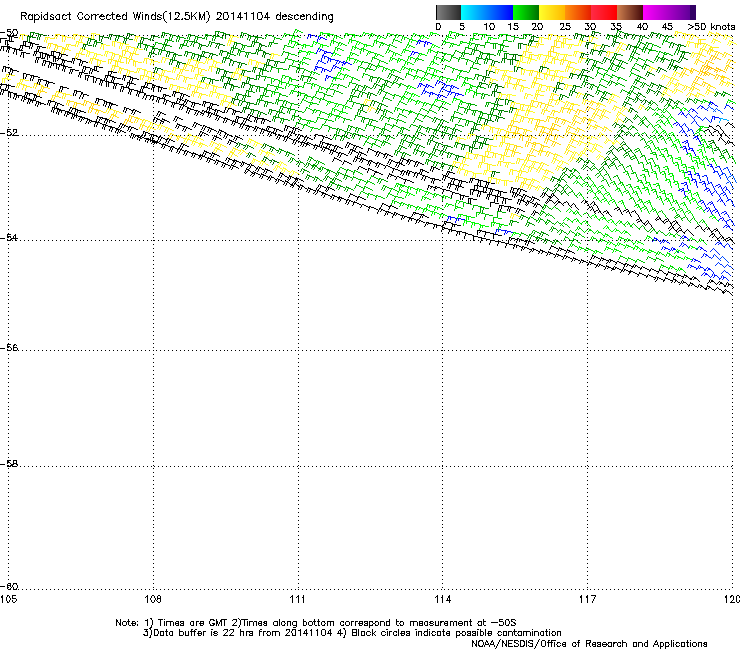This screenshot has height=650, width=740.
Task: Click the latitude label -52
Action: point(9,132)
